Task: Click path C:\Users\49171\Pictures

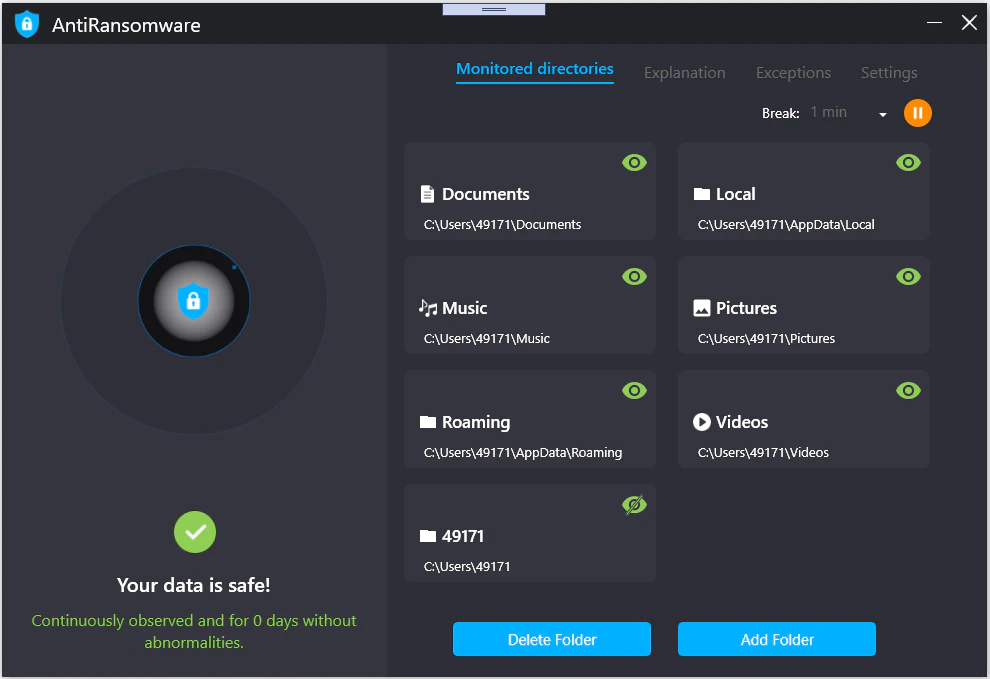Action: coord(766,339)
